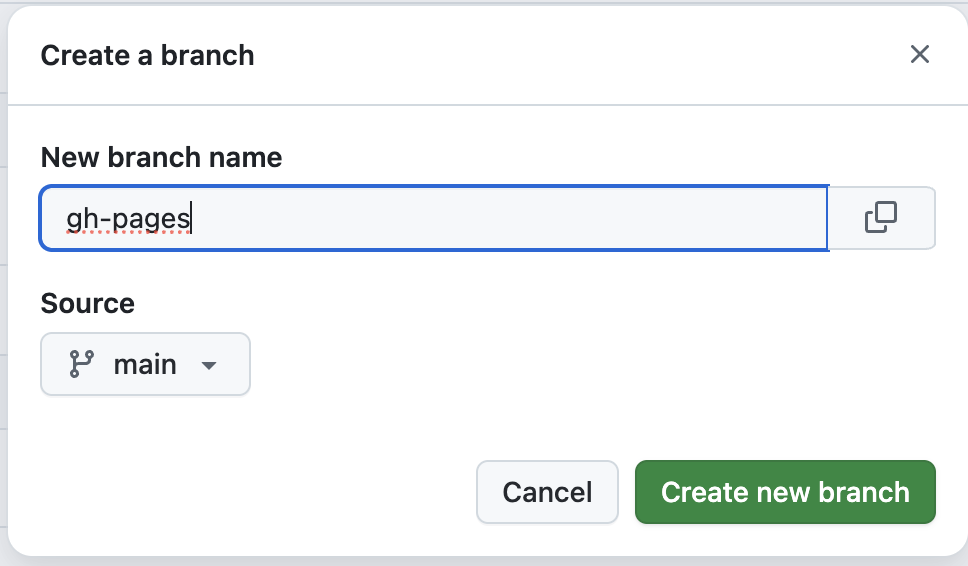The width and height of the screenshot is (968, 566).
Task: Select the main source branch dropdown
Action: (145, 364)
